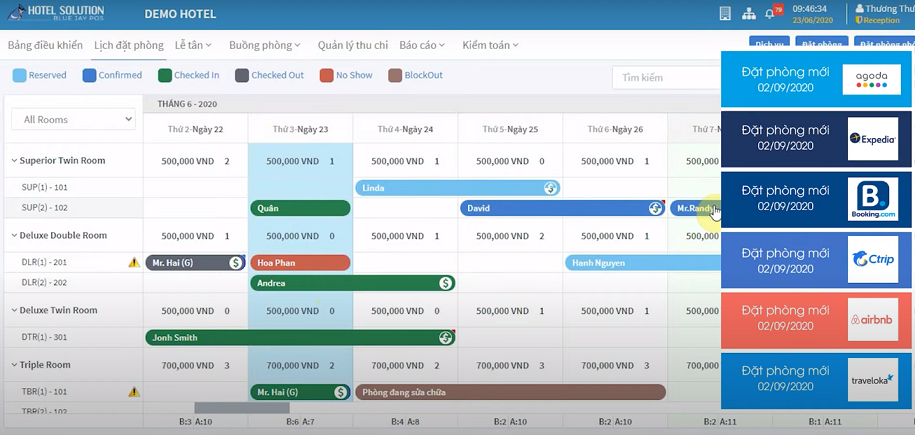915x435 pixels.
Task: Click the Tìm kiếm search field
Action: [x=665, y=77]
